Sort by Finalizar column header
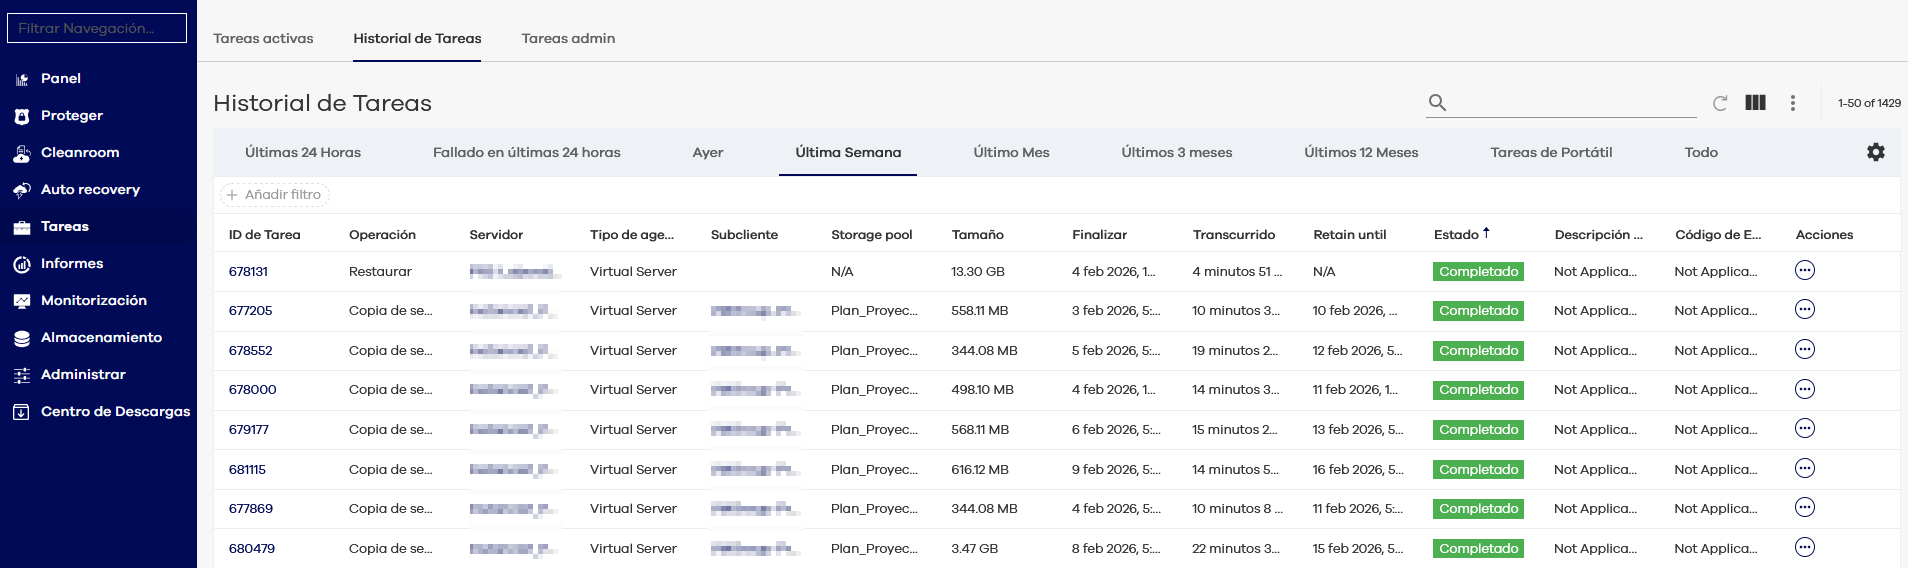The width and height of the screenshot is (1908, 568). [1099, 235]
